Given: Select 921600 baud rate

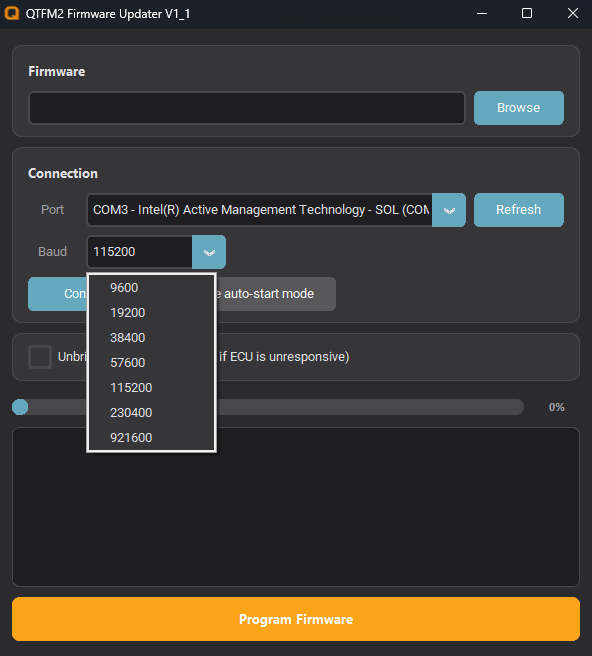Looking at the screenshot, I should tap(151, 438).
